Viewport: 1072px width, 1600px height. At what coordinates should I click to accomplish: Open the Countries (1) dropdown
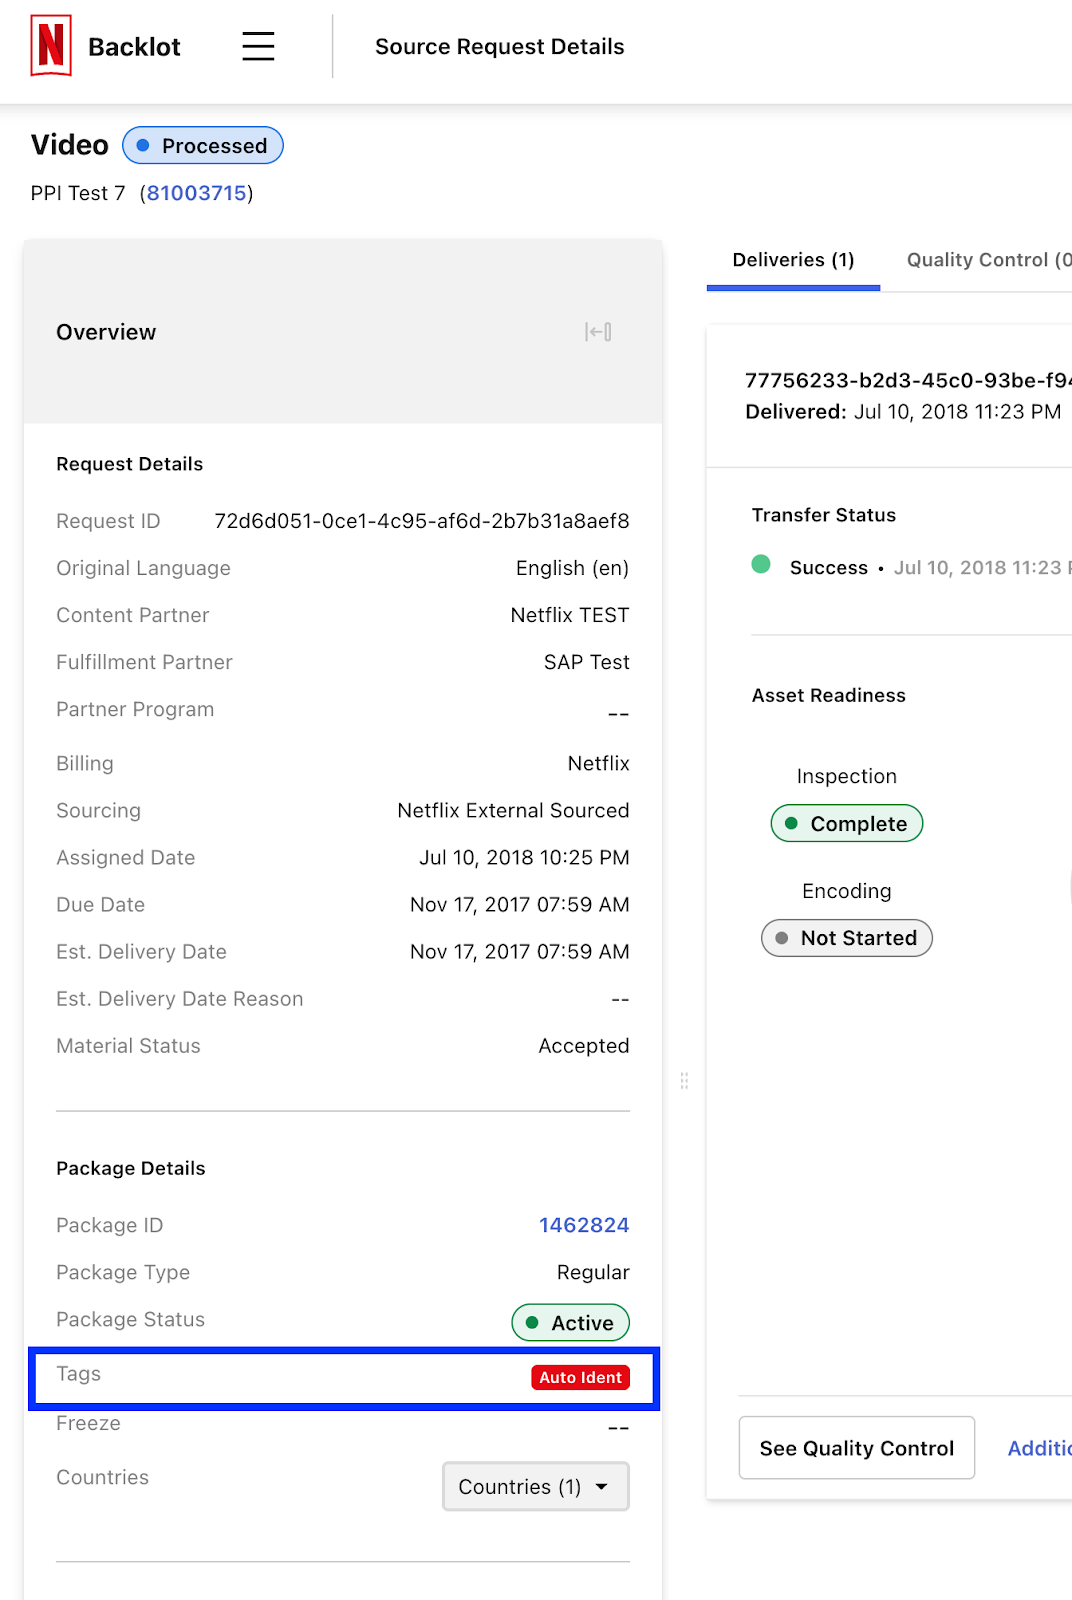pos(536,1487)
